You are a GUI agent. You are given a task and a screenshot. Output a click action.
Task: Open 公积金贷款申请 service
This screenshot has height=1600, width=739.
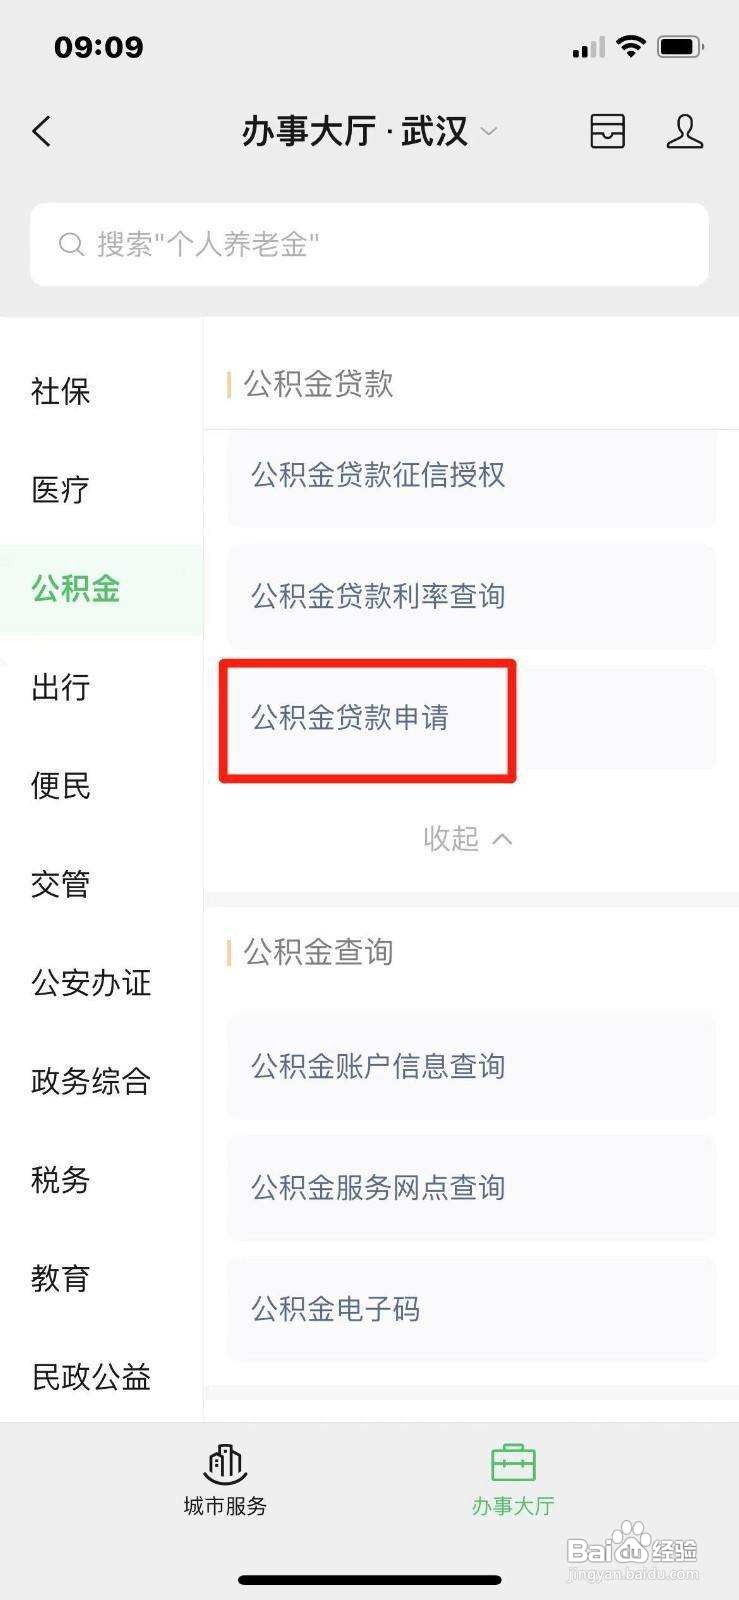tap(471, 717)
